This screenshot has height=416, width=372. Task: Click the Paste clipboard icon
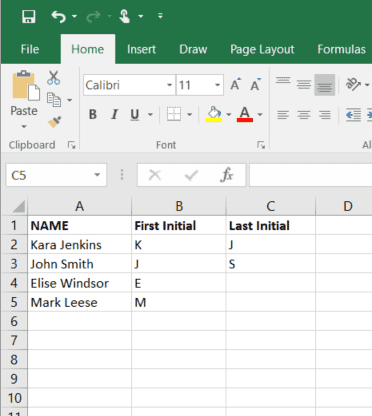25,86
